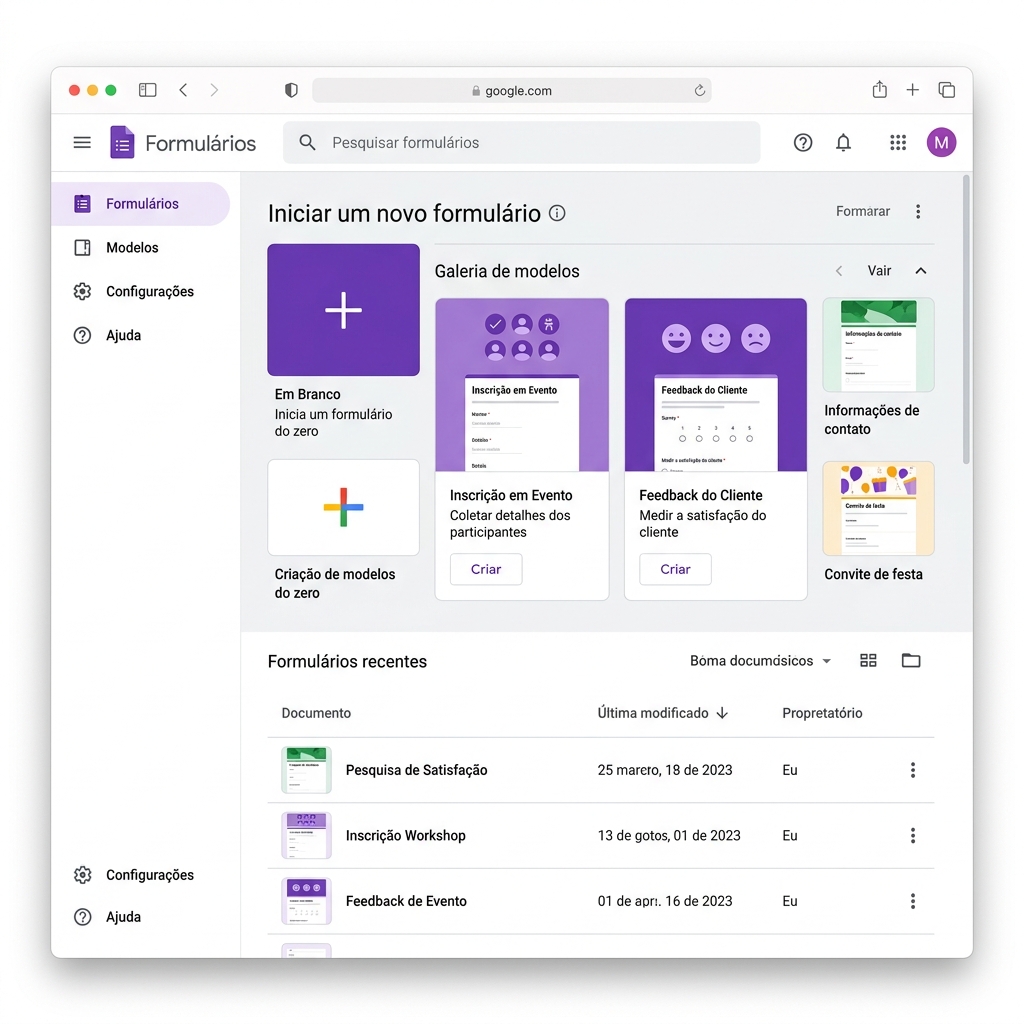Select Formulários in the sidebar
This screenshot has height=1024, width=1024.
pos(140,204)
